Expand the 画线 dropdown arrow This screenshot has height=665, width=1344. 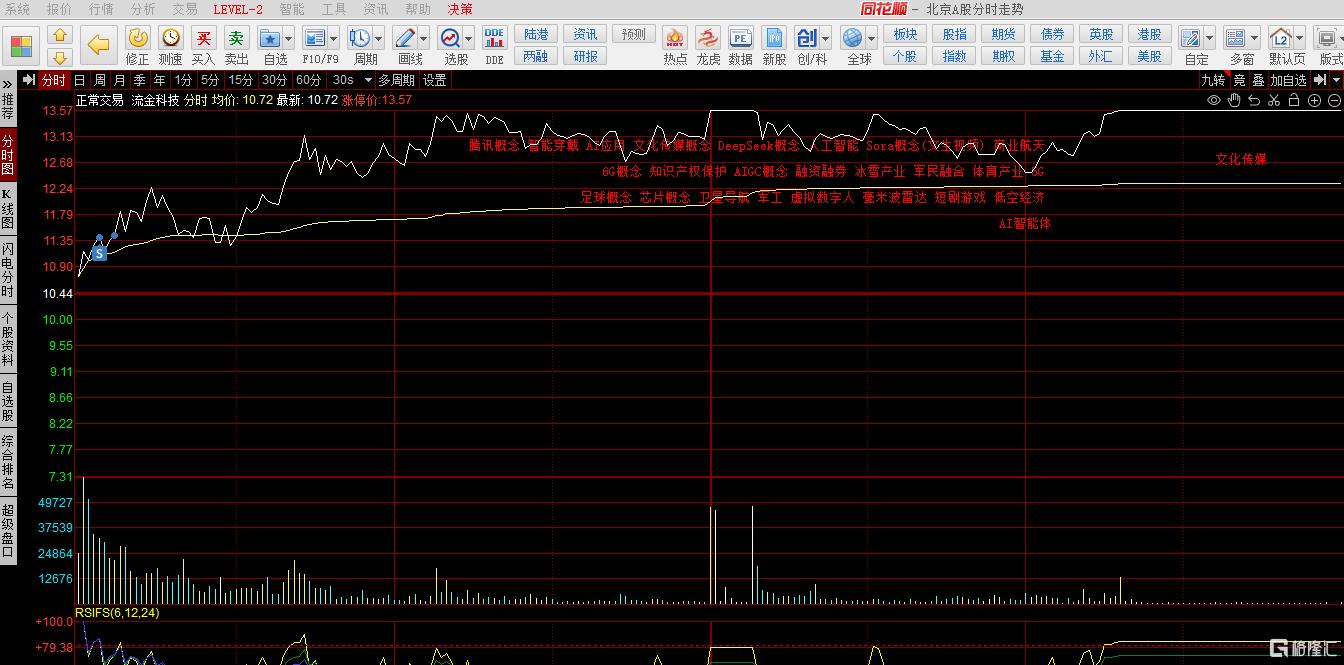(424, 39)
